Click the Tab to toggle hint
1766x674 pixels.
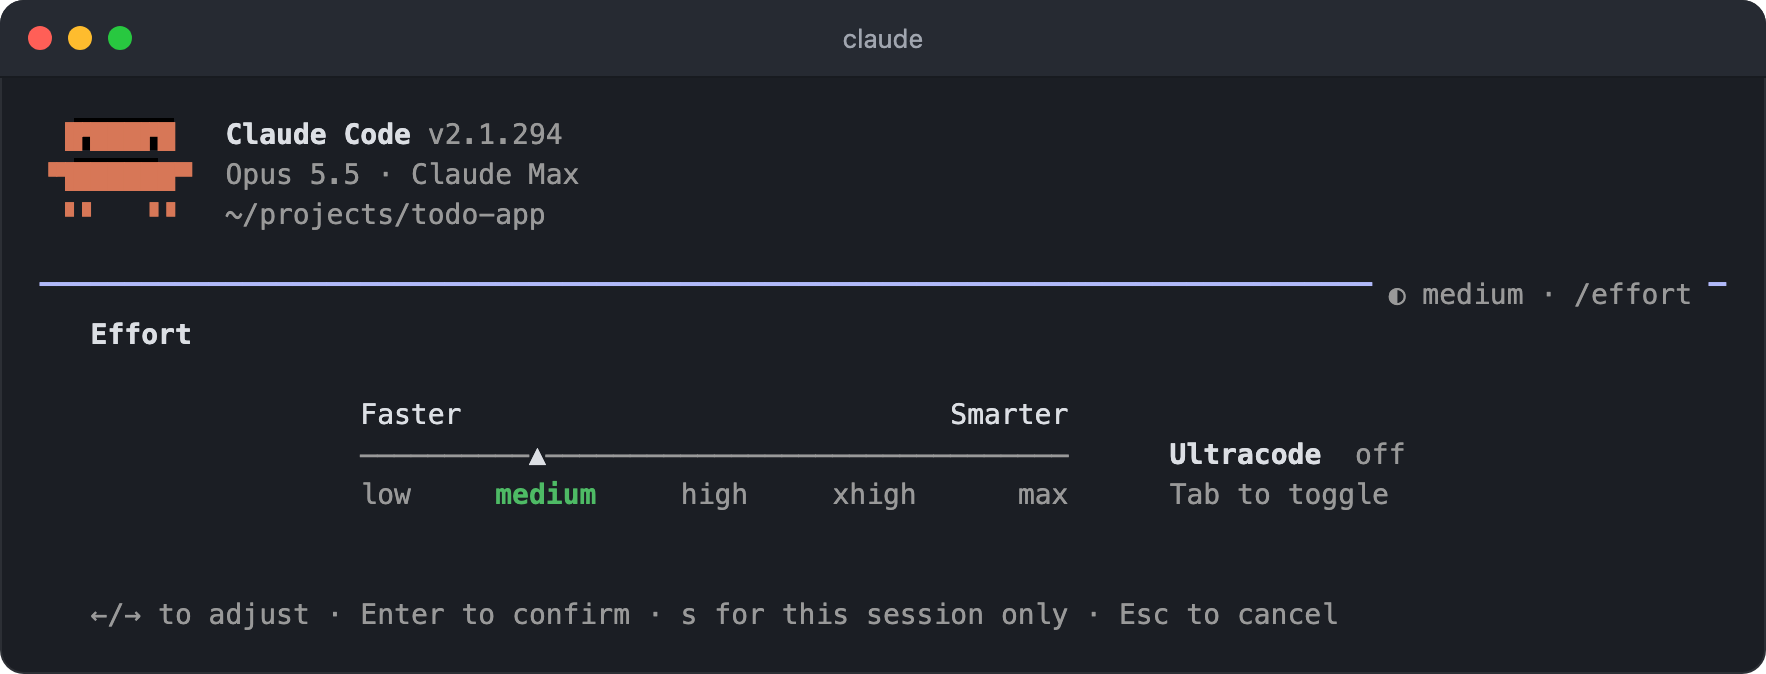1279,494
